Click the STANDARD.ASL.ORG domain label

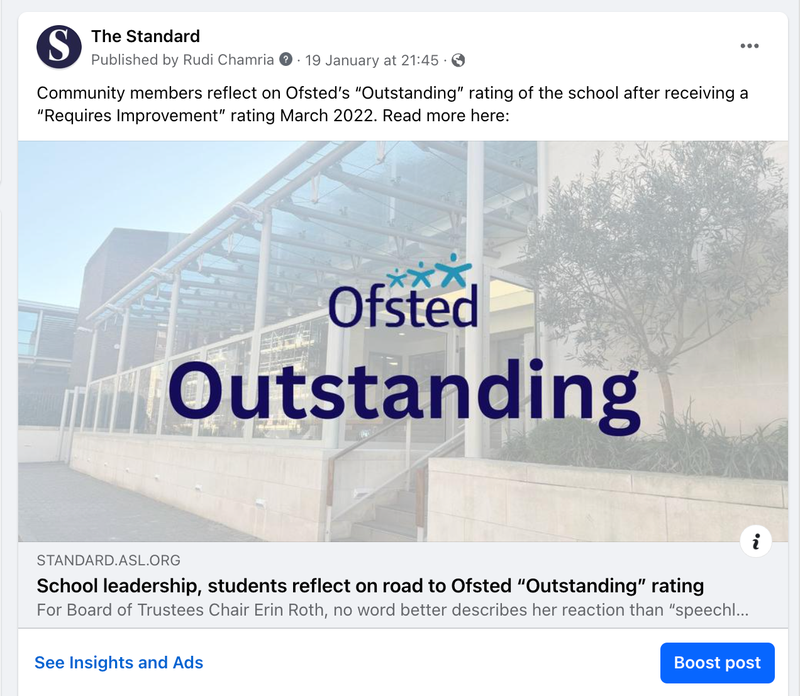click(x=108, y=560)
